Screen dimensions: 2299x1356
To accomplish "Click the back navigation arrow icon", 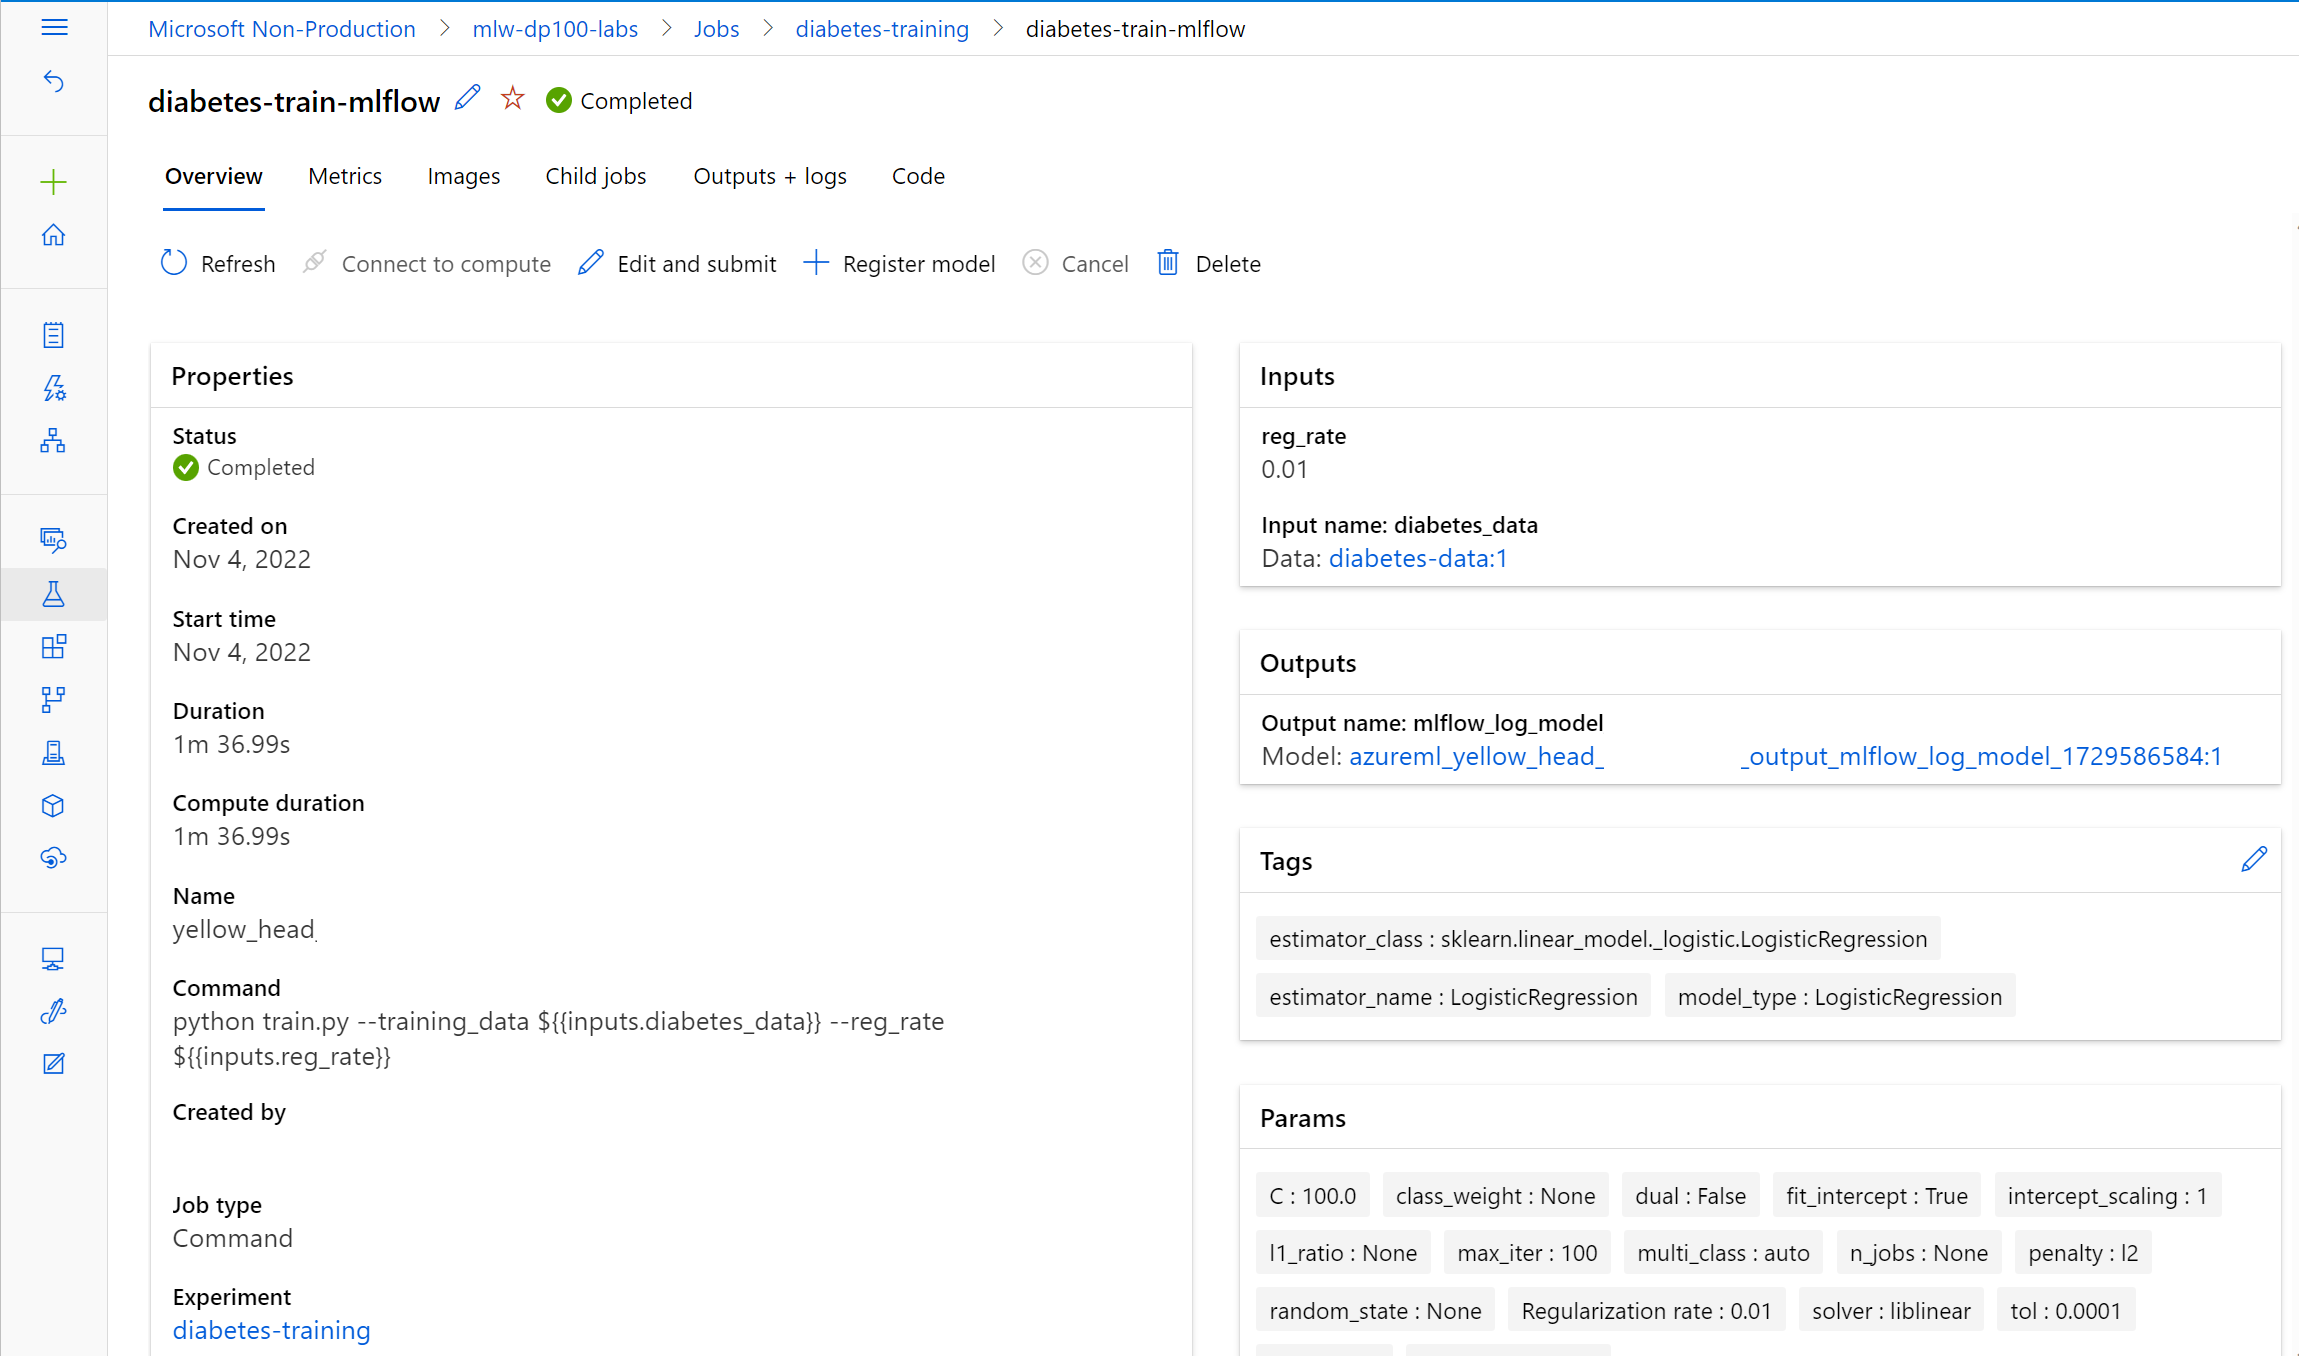I will click(x=53, y=81).
